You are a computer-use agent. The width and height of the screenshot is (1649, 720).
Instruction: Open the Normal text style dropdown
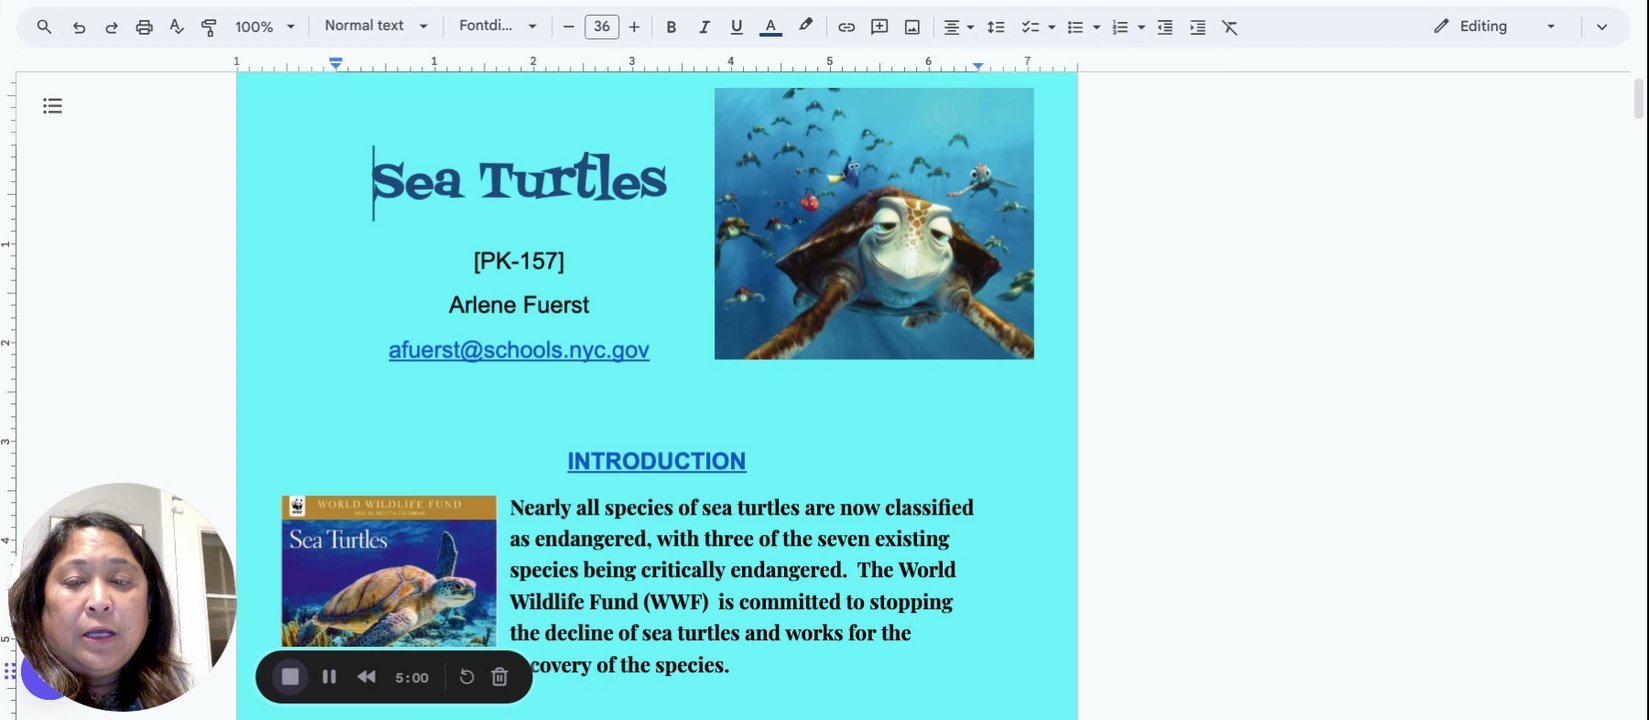pyautogui.click(x=376, y=26)
